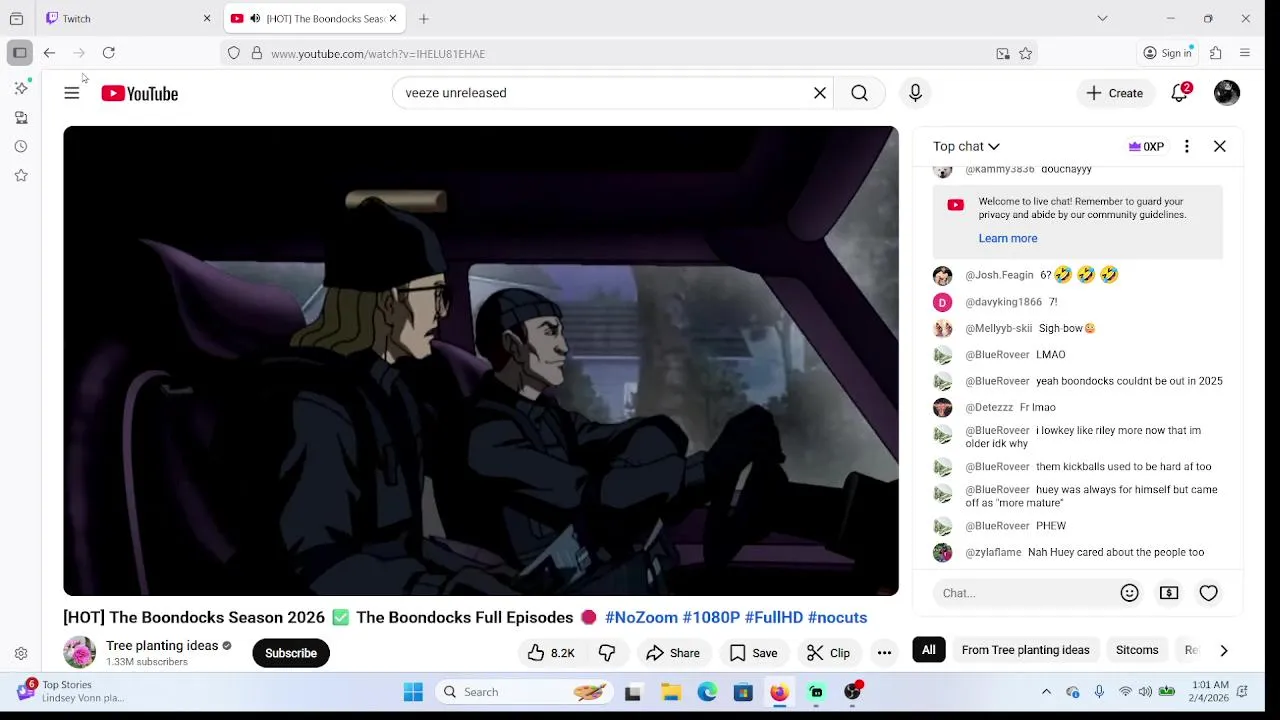
Task: Open the 0XP channel points badge
Action: point(1146,146)
